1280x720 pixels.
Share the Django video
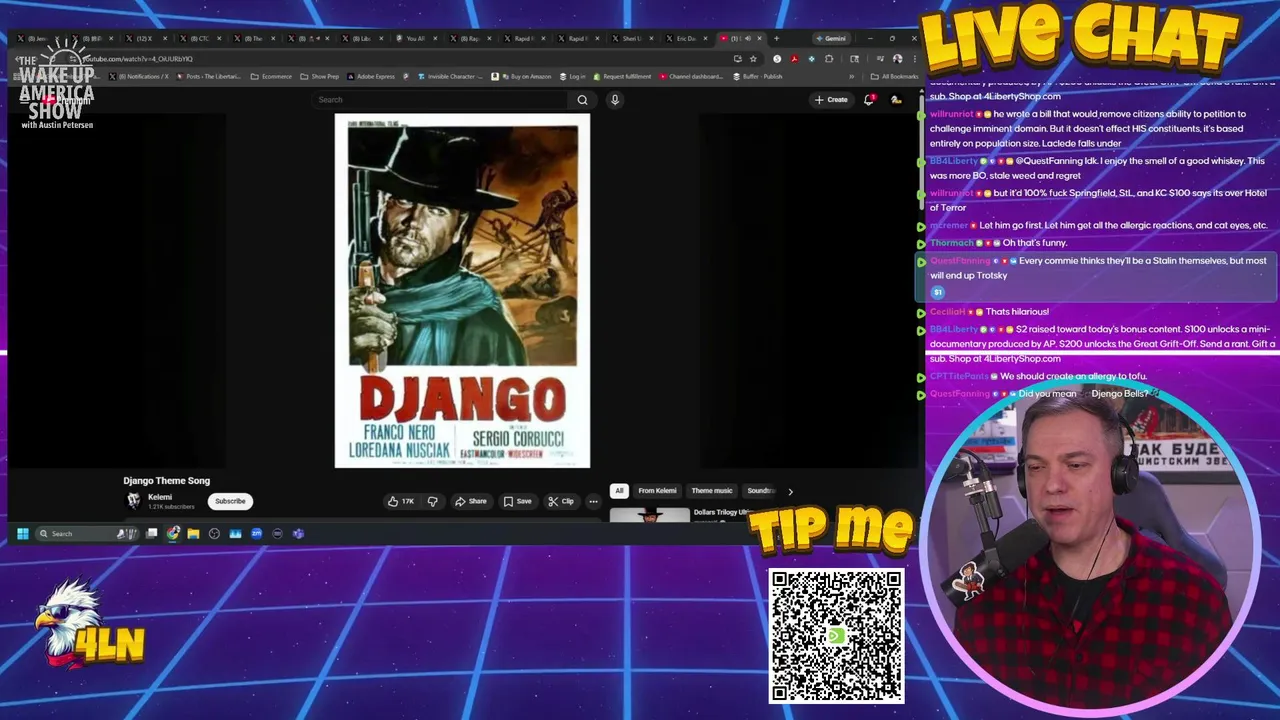tap(471, 501)
